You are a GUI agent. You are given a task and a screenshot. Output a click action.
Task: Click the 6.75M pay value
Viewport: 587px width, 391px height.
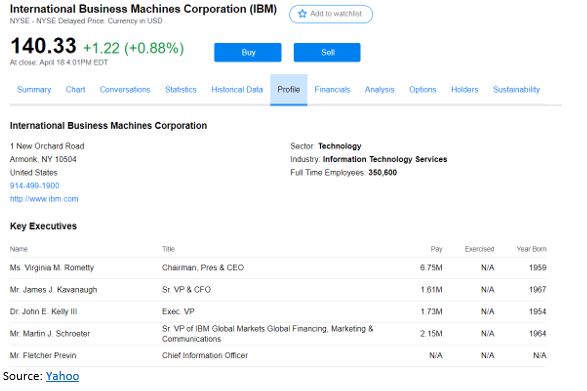431,268
